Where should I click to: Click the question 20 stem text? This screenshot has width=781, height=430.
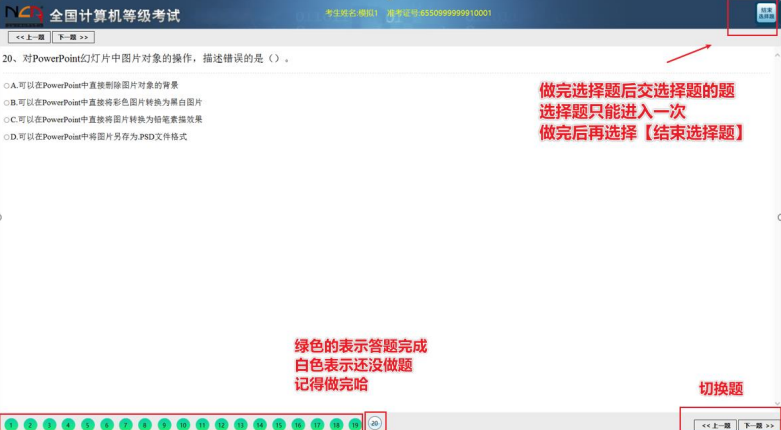pyautogui.click(x=146, y=59)
